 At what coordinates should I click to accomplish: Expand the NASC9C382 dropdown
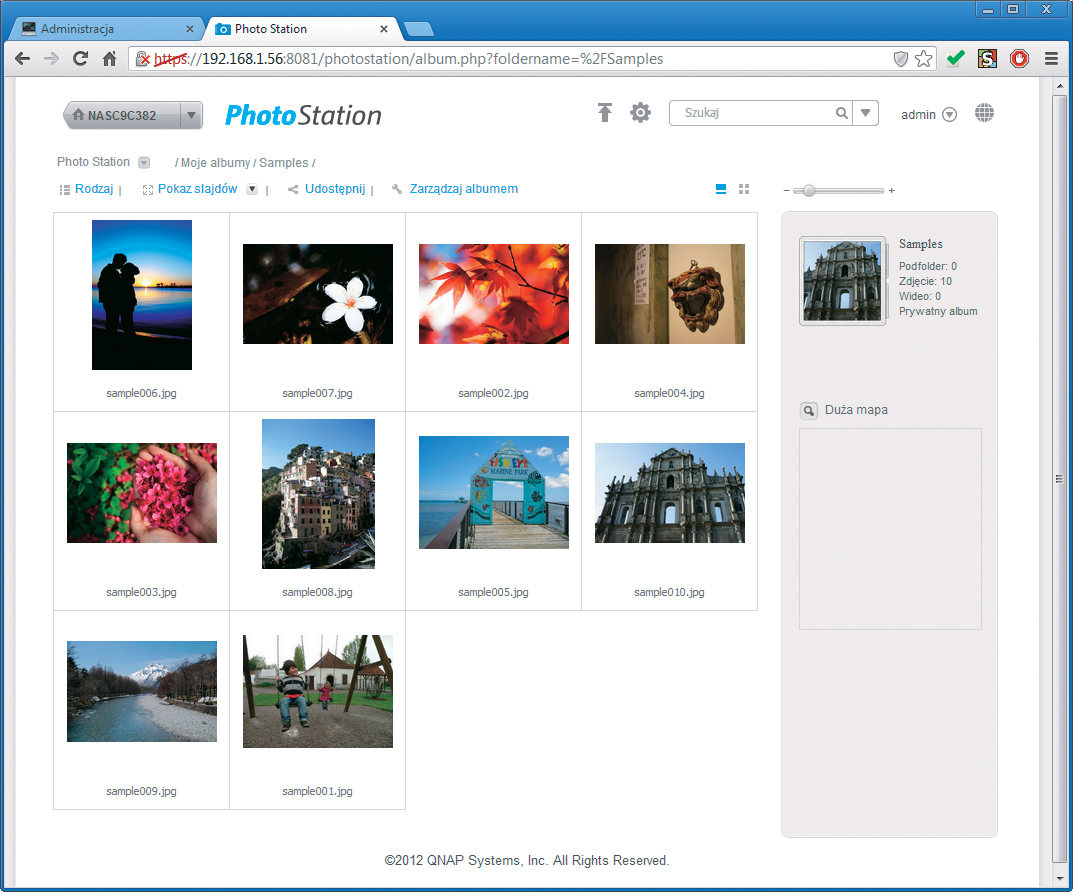point(191,115)
